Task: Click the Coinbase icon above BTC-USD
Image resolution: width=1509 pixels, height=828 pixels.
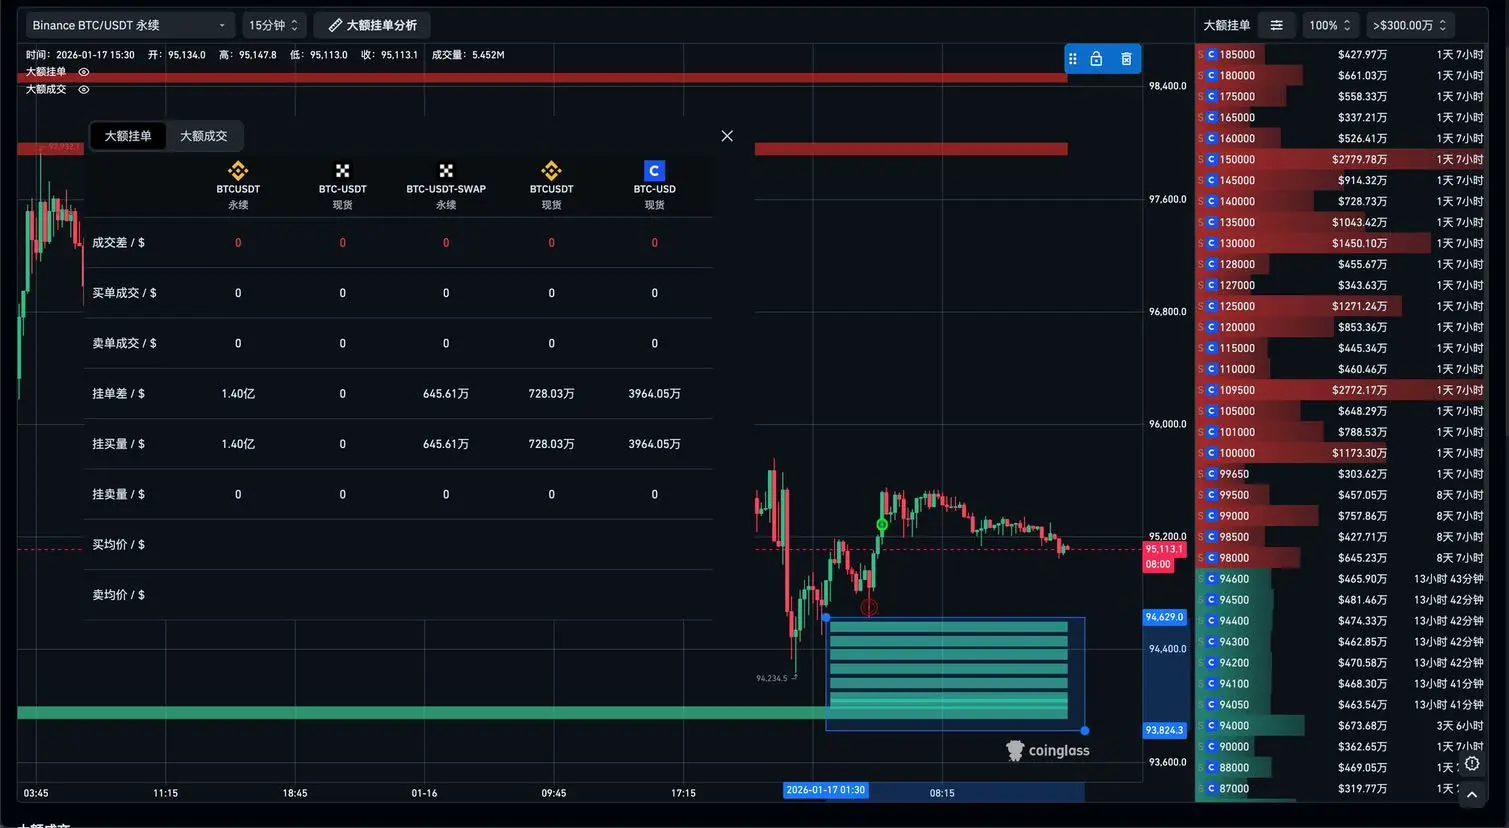Action: [x=654, y=171]
